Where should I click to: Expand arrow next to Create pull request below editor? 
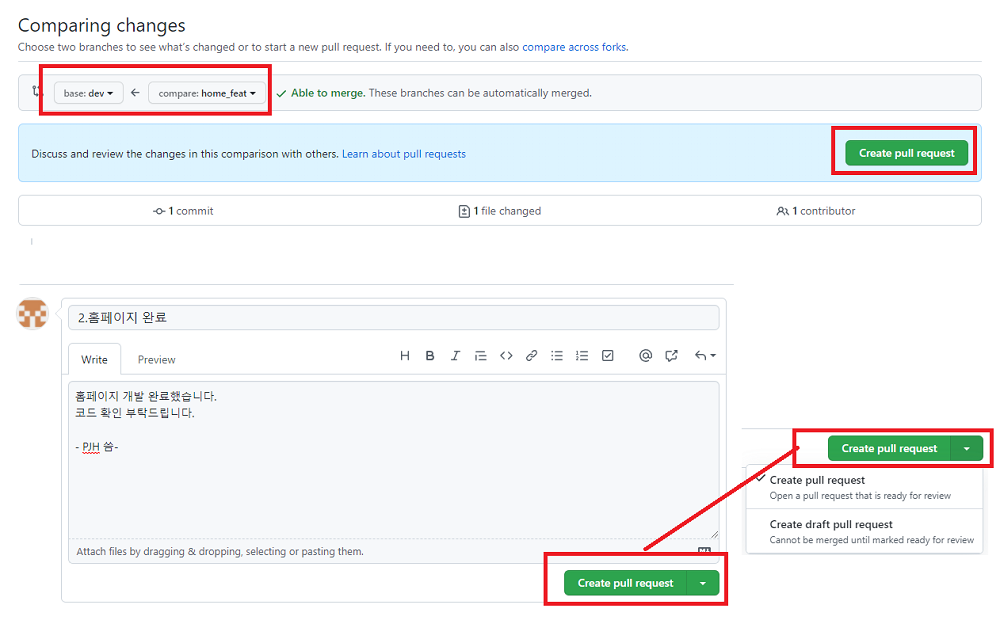coord(703,583)
